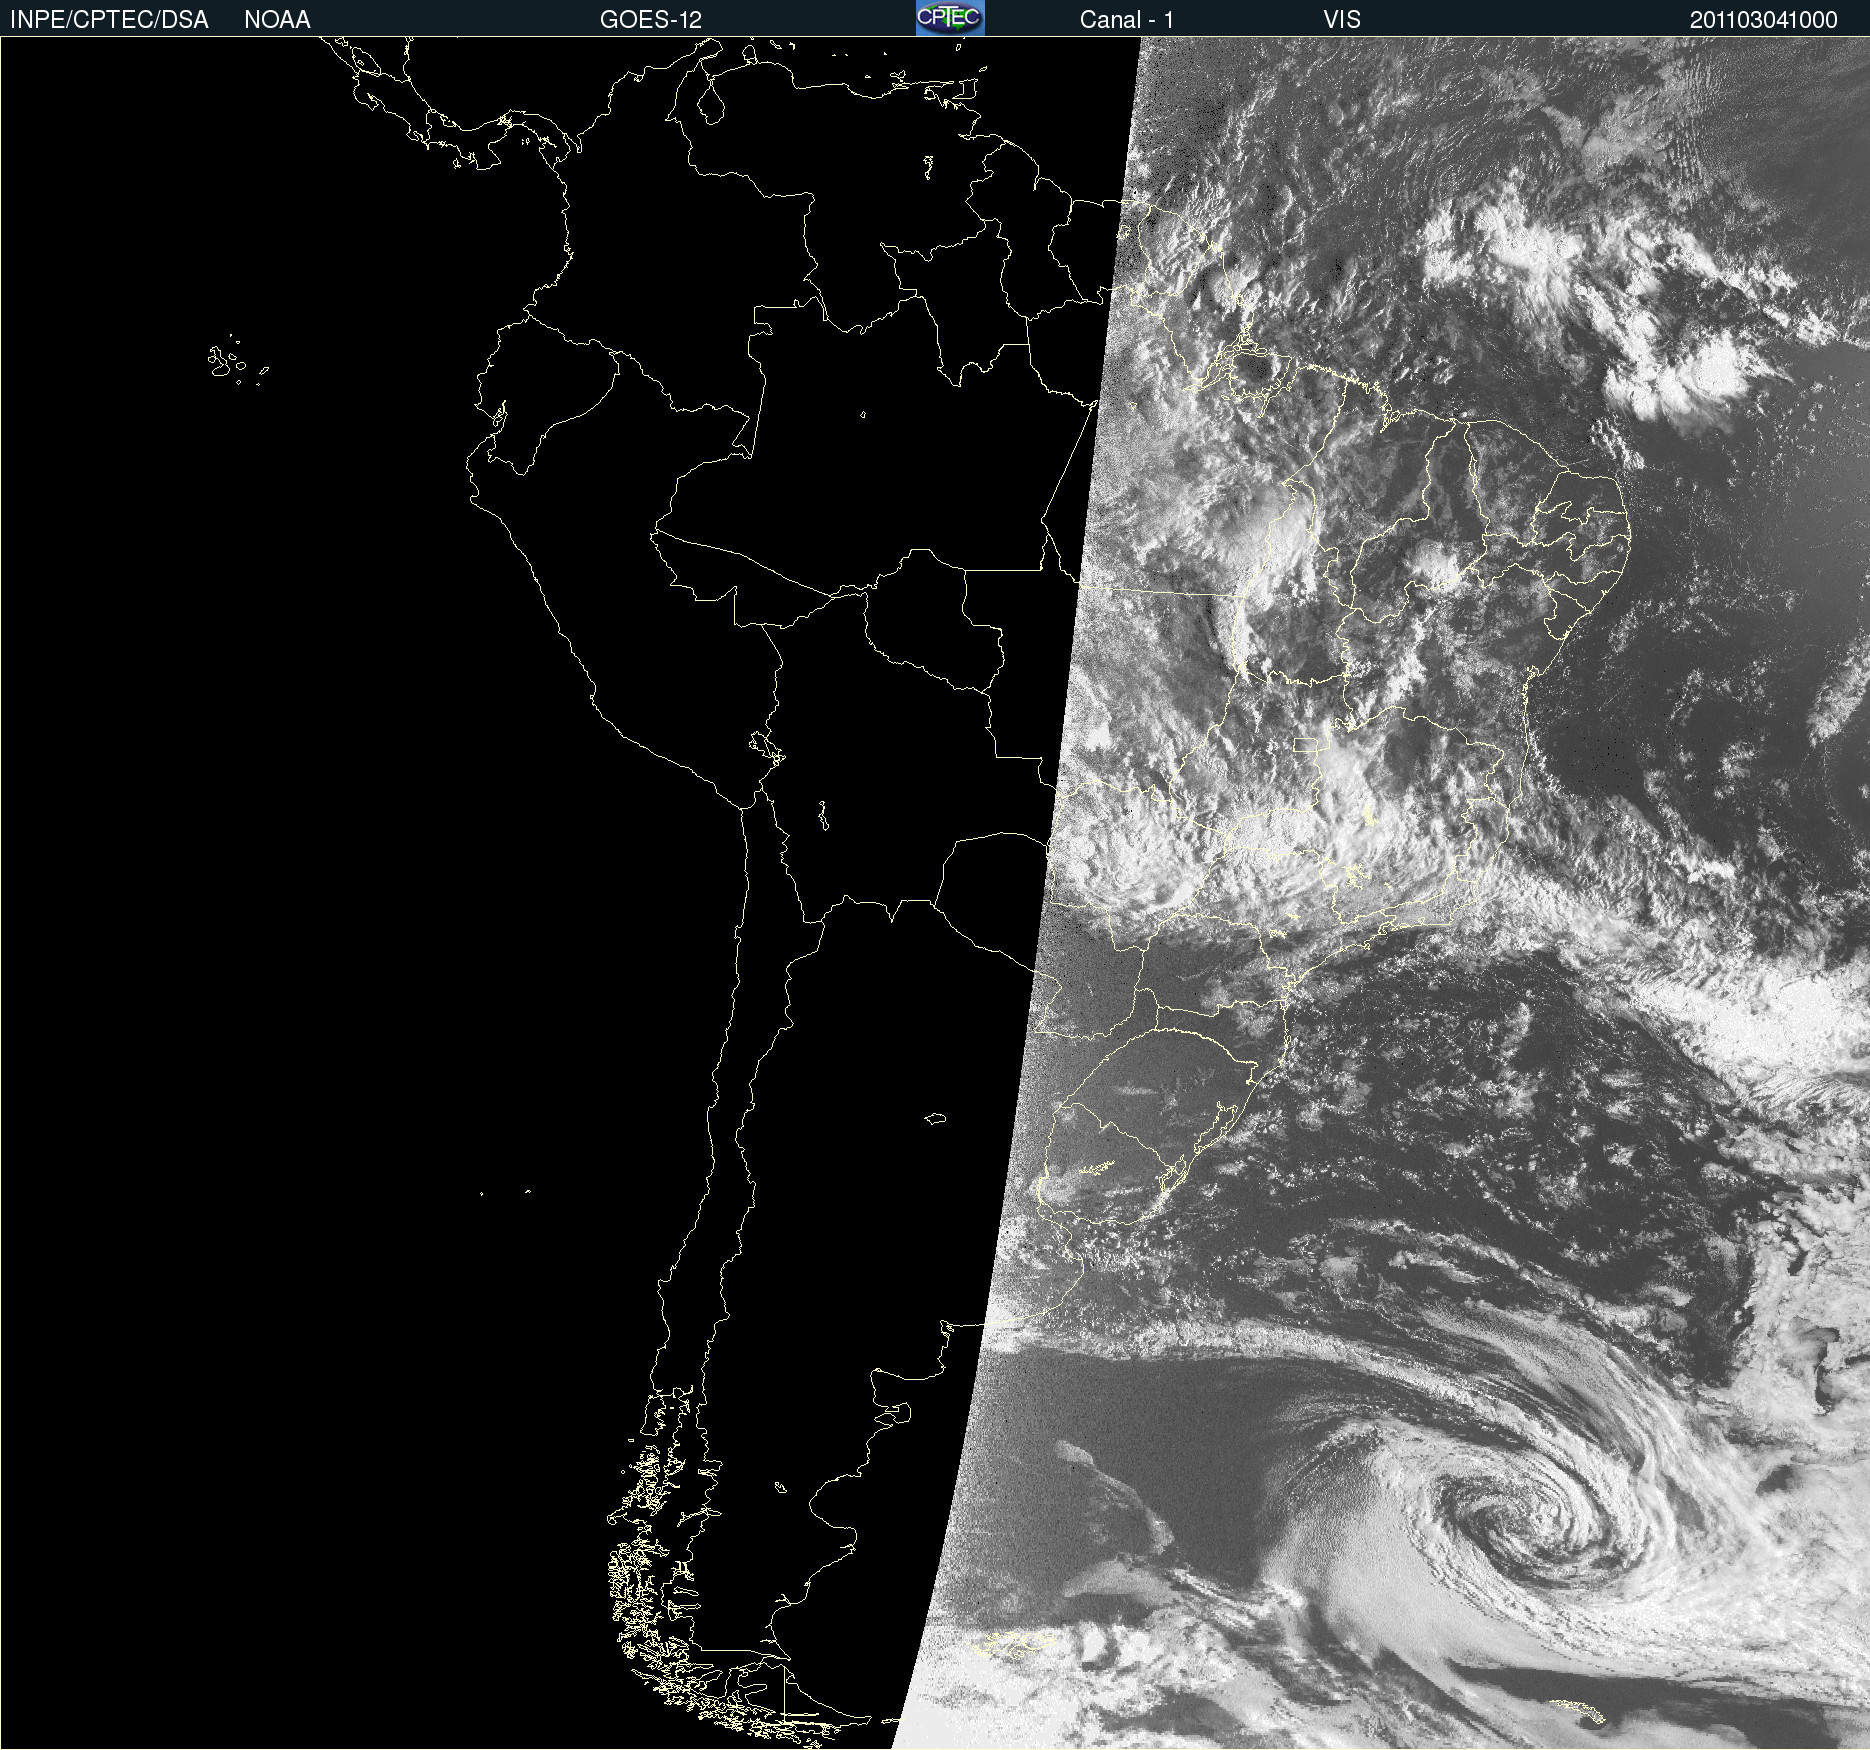1870x1750 pixels.
Task: Click the VIS label in header
Action: pos(1342,20)
